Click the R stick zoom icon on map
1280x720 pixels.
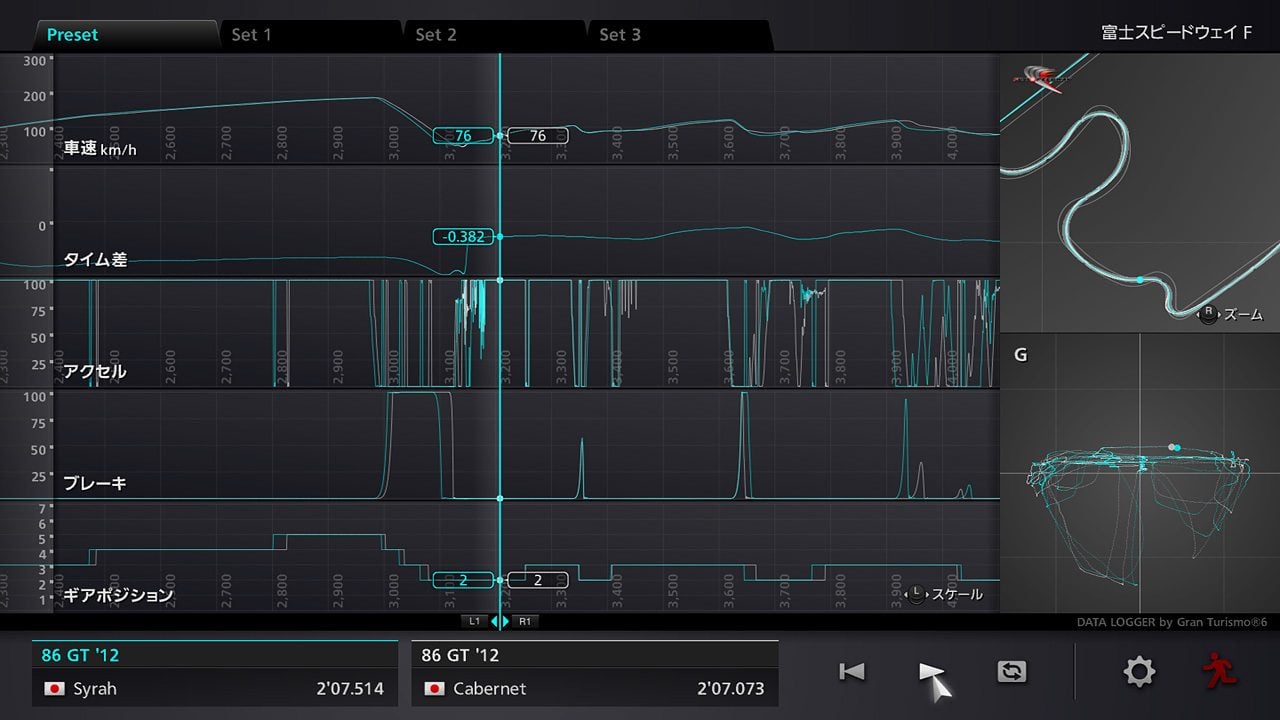(1208, 314)
